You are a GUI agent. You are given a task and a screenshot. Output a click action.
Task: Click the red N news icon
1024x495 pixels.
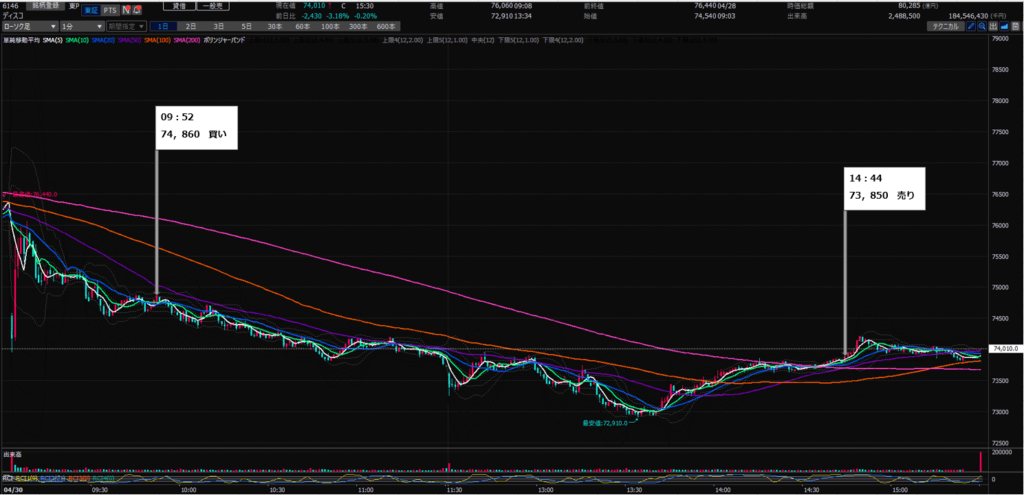126,10
